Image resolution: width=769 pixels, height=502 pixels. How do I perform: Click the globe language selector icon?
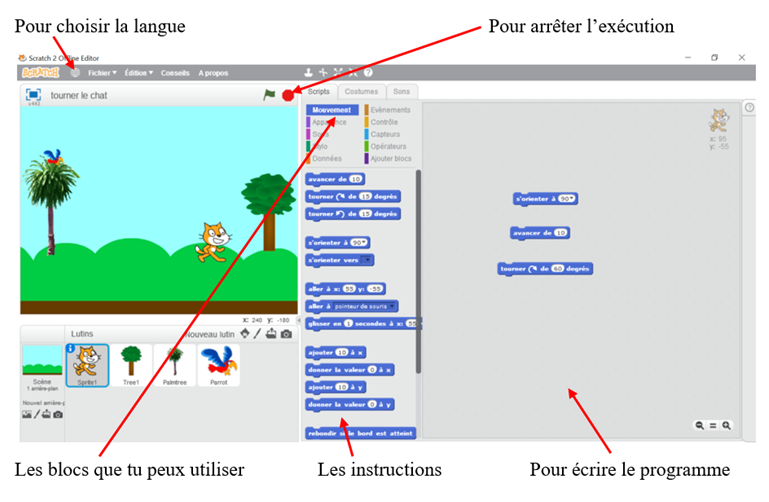[75, 72]
